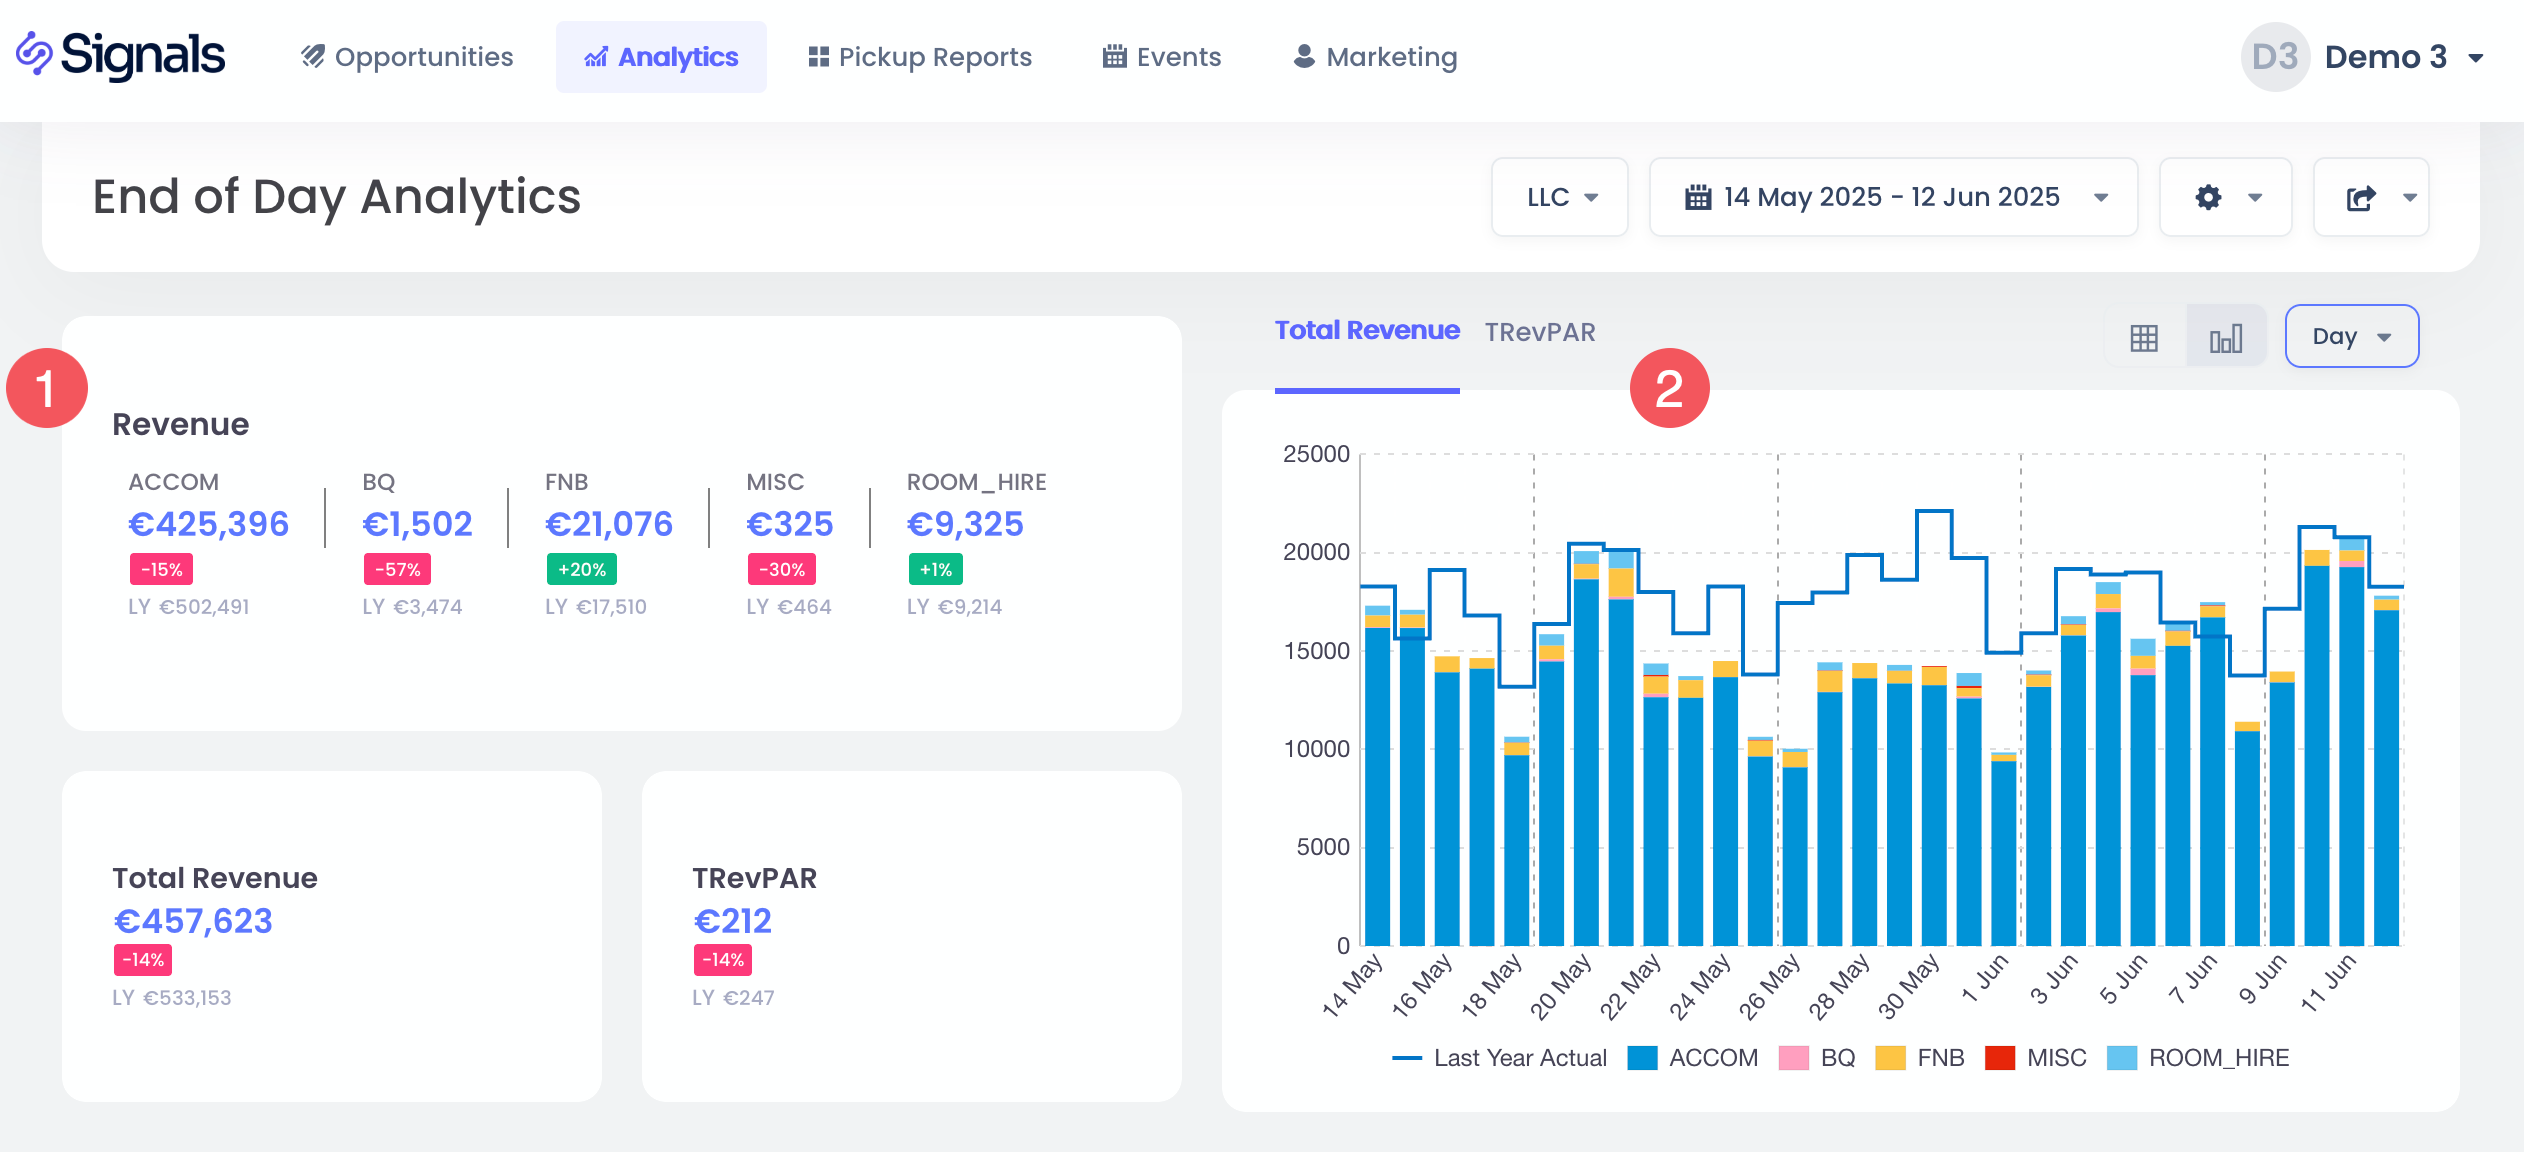2524x1152 pixels.
Task: Switch to the TRevPAR chart tab
Action: (1539, 332)
